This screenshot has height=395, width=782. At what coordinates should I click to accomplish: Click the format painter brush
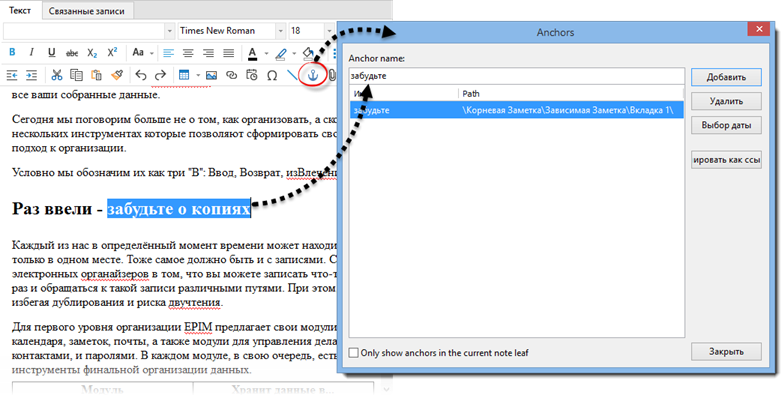(x=117, y=75)
